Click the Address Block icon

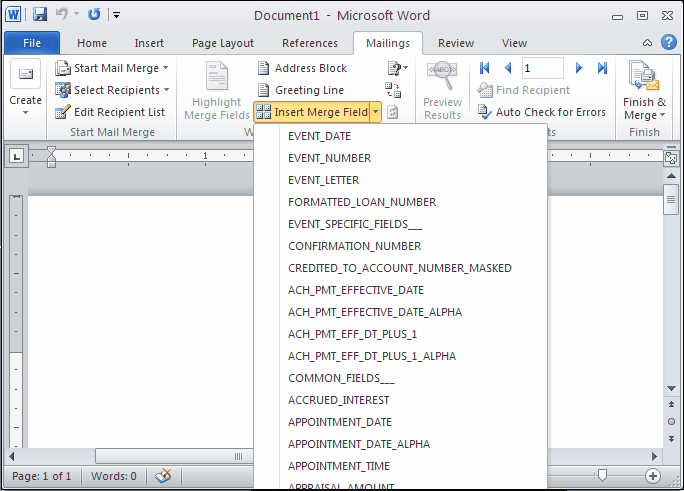[x=265, y=68]
